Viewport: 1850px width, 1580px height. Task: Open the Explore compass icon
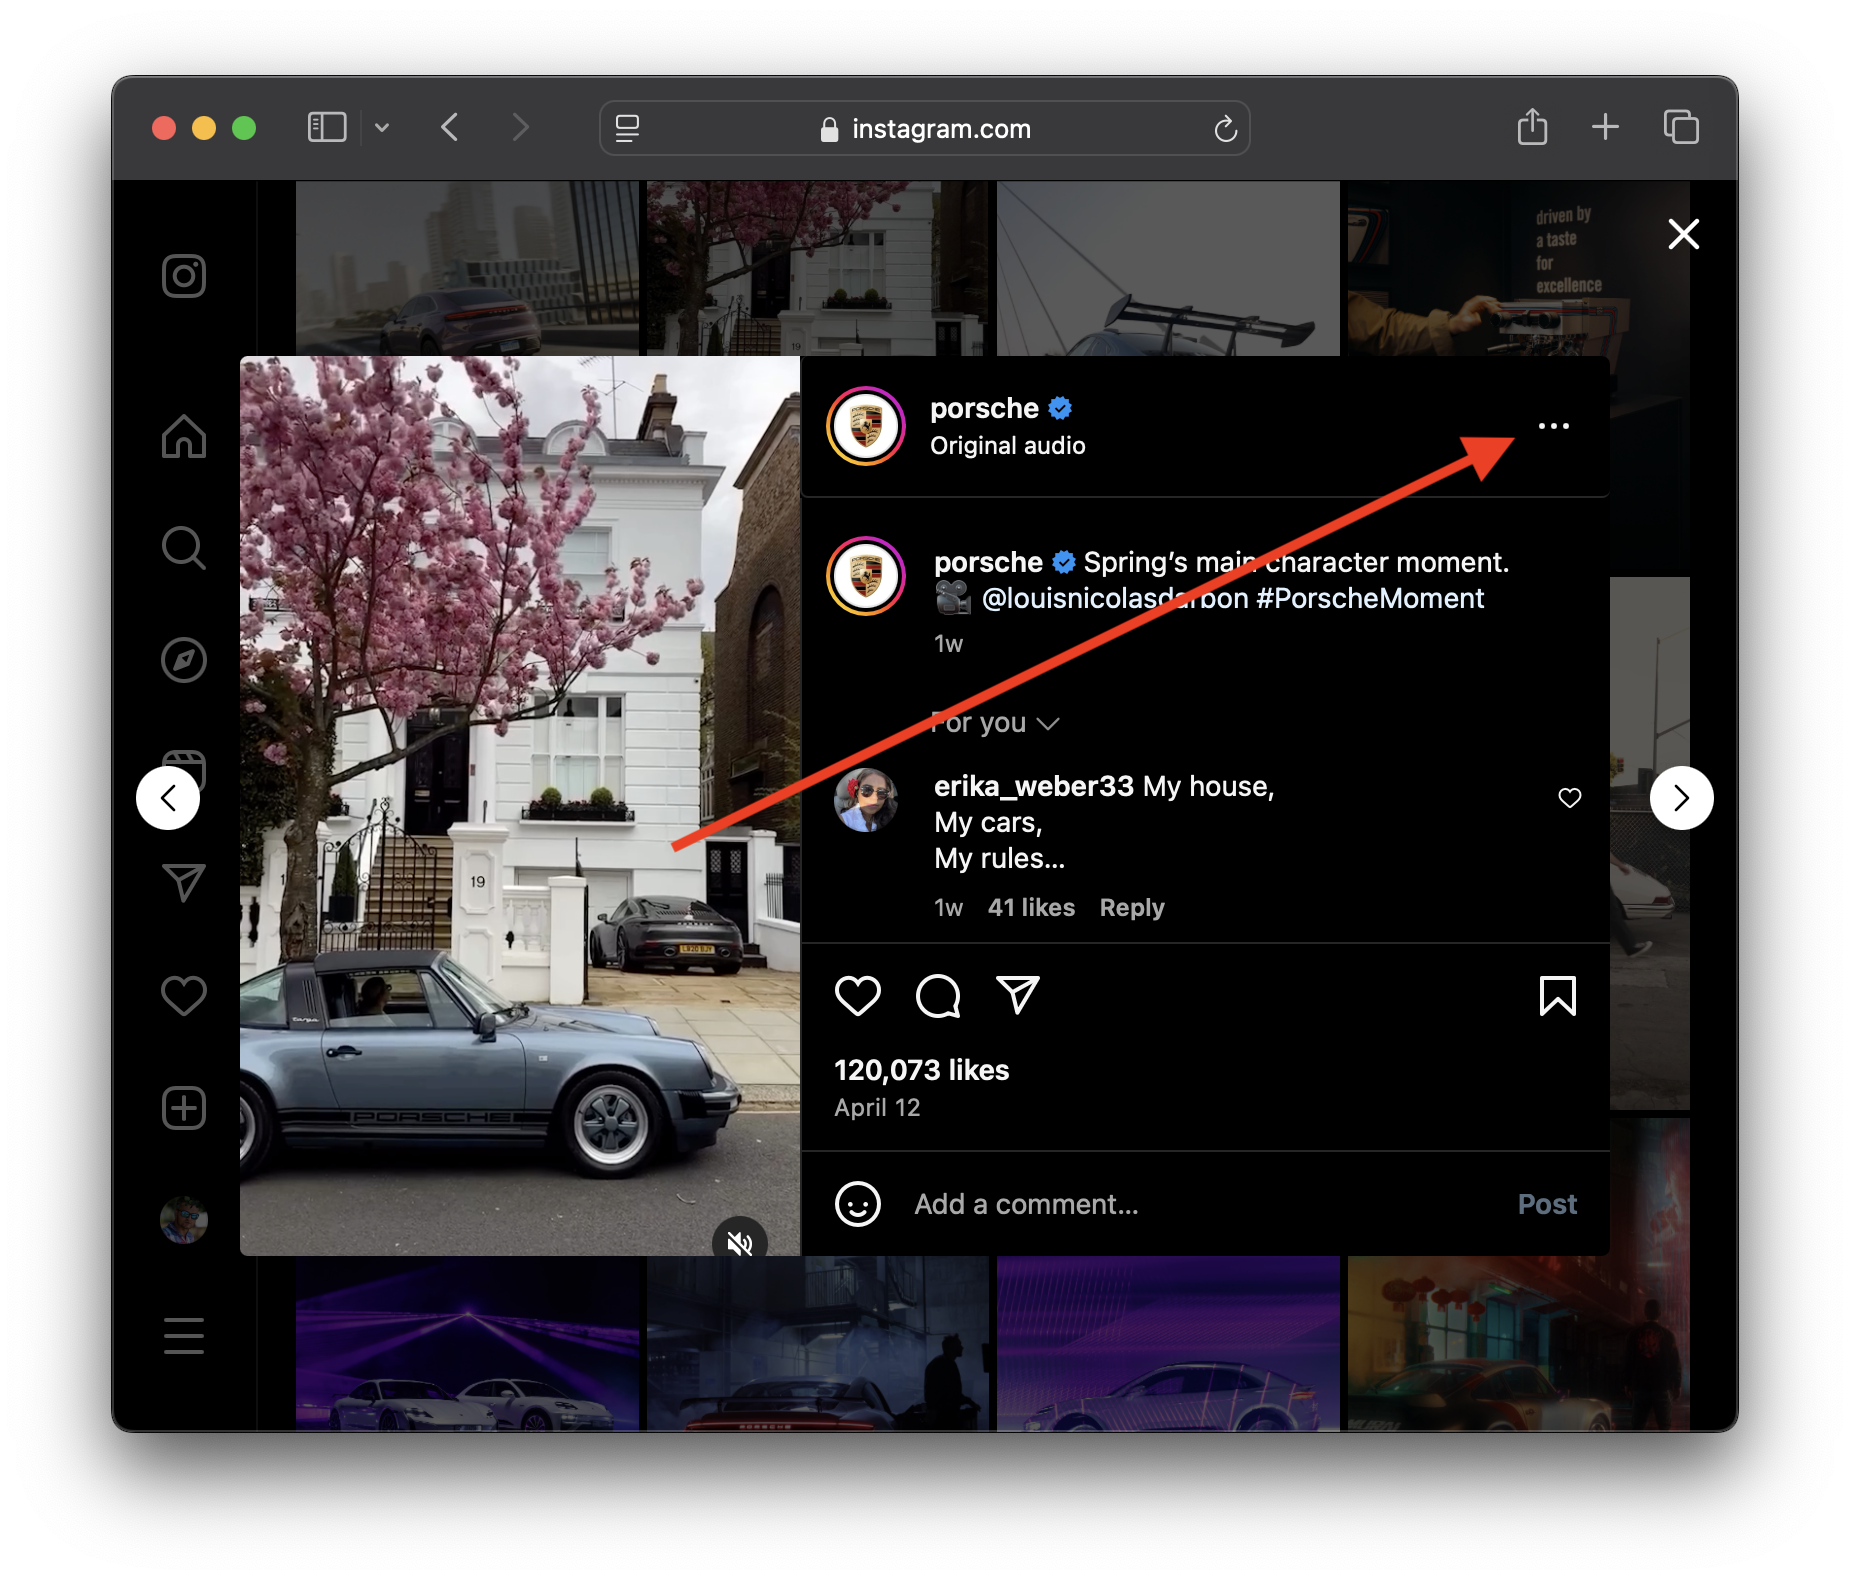[184, 660]
